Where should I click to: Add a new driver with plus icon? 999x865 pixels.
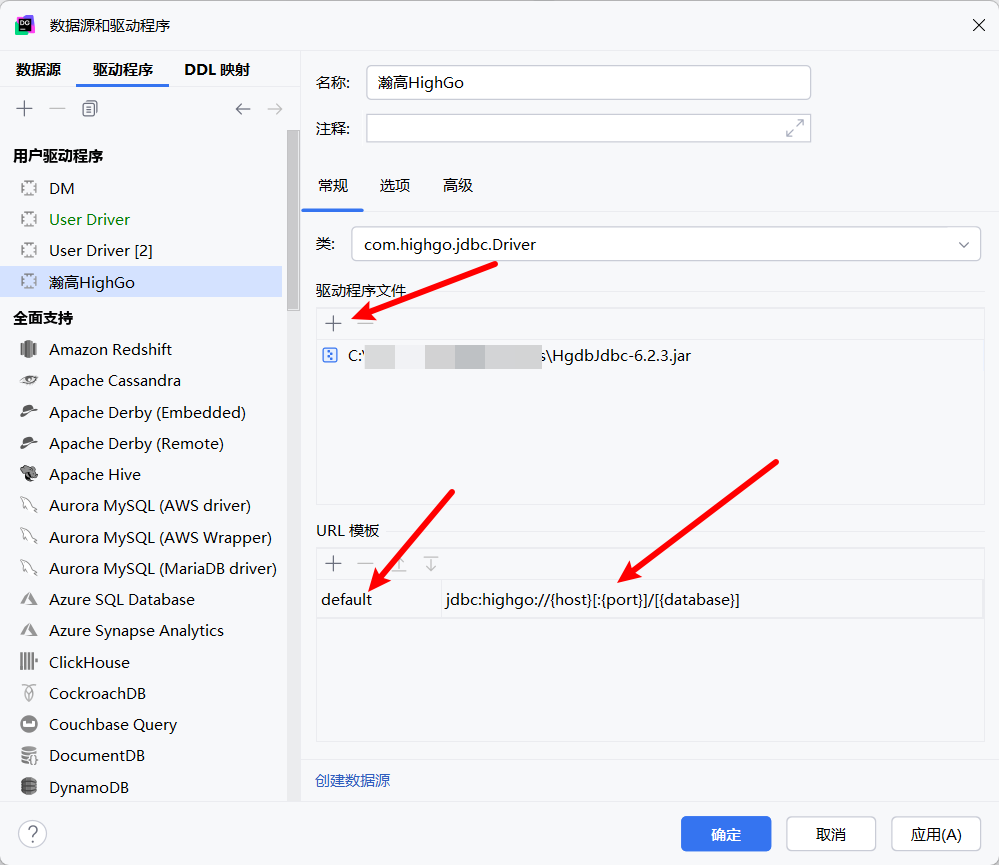click(24, 109)
